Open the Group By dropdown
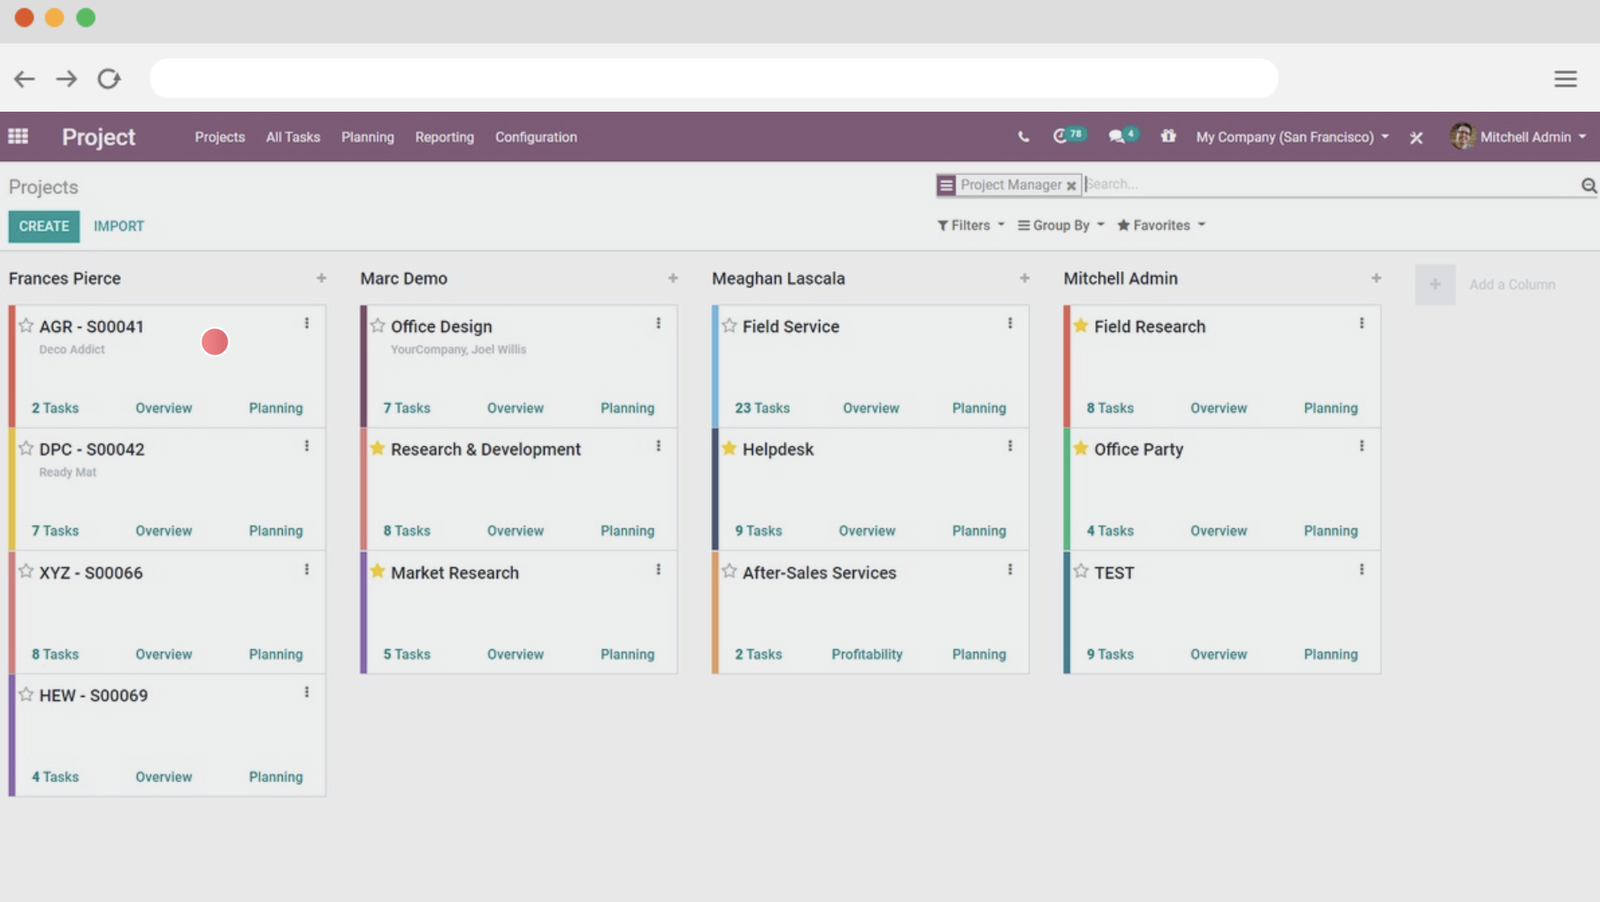The image size is (1600, 902). coord(1059,225)
